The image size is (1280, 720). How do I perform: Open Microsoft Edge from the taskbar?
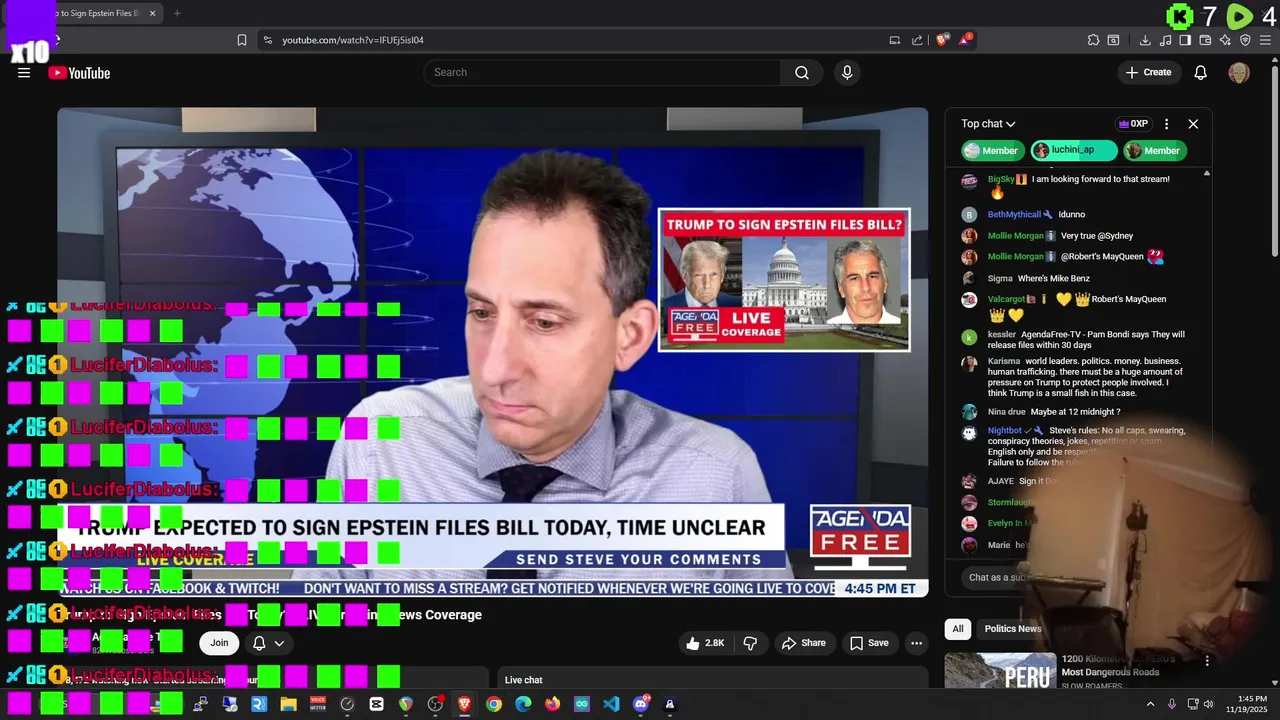click(x=523, y=704)
